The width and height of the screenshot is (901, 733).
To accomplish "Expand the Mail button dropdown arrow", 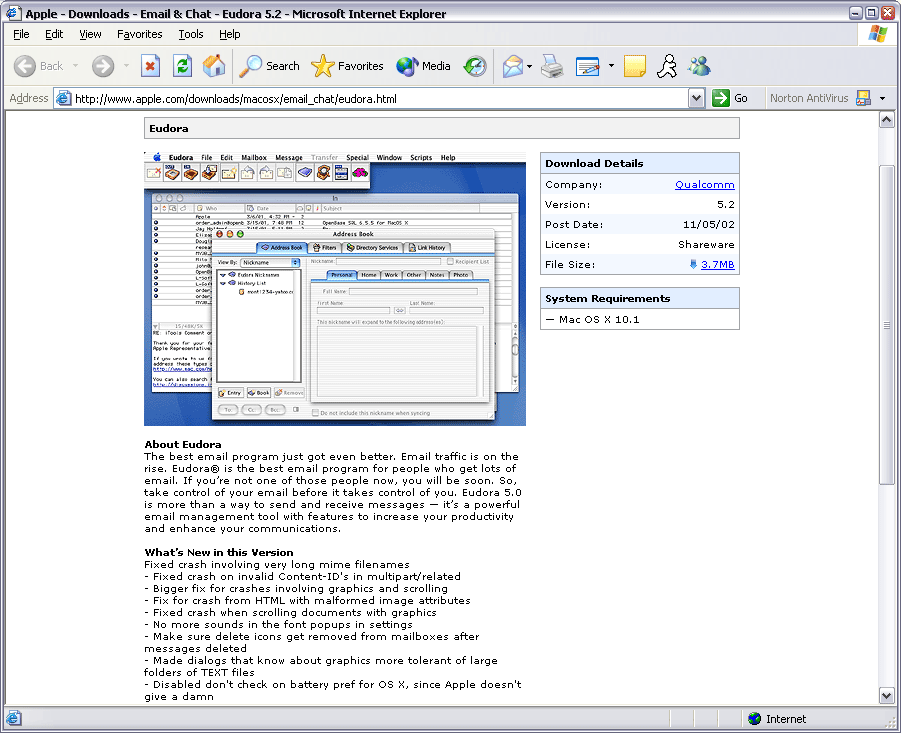I will [x=529, y=67].
